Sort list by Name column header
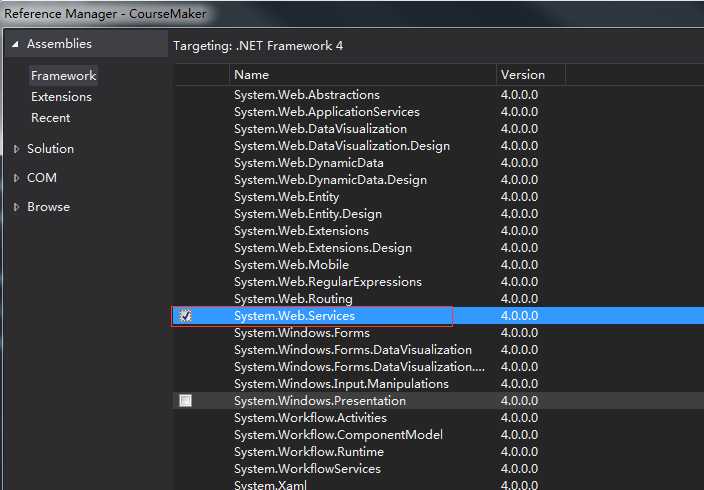Screen dimensions: 704x490 point(363,75)
